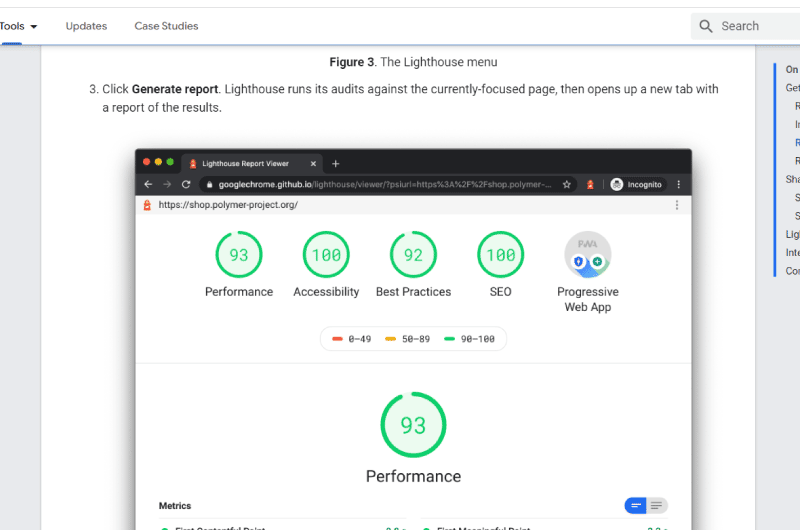Click the 'Performance' label under the 93 gauge
The image size is (800, 530).
point(239,292)
